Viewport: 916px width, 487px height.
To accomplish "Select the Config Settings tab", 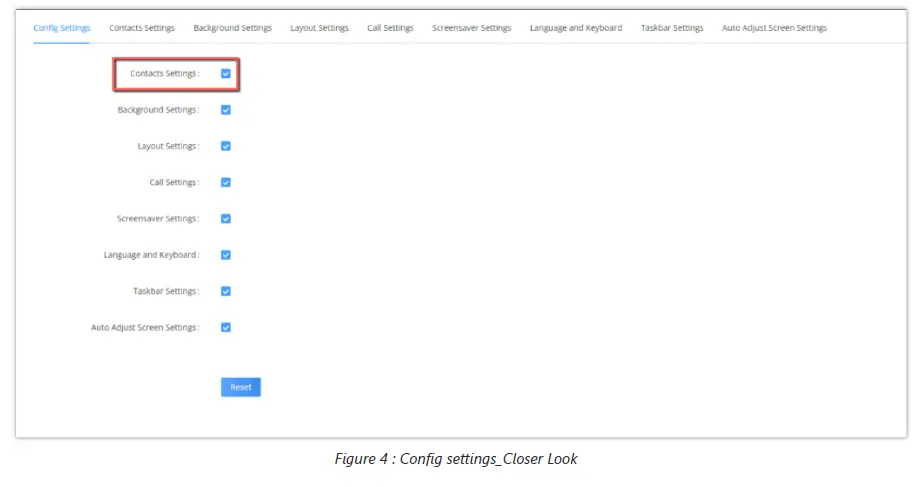I will click(x=61, y=28).
